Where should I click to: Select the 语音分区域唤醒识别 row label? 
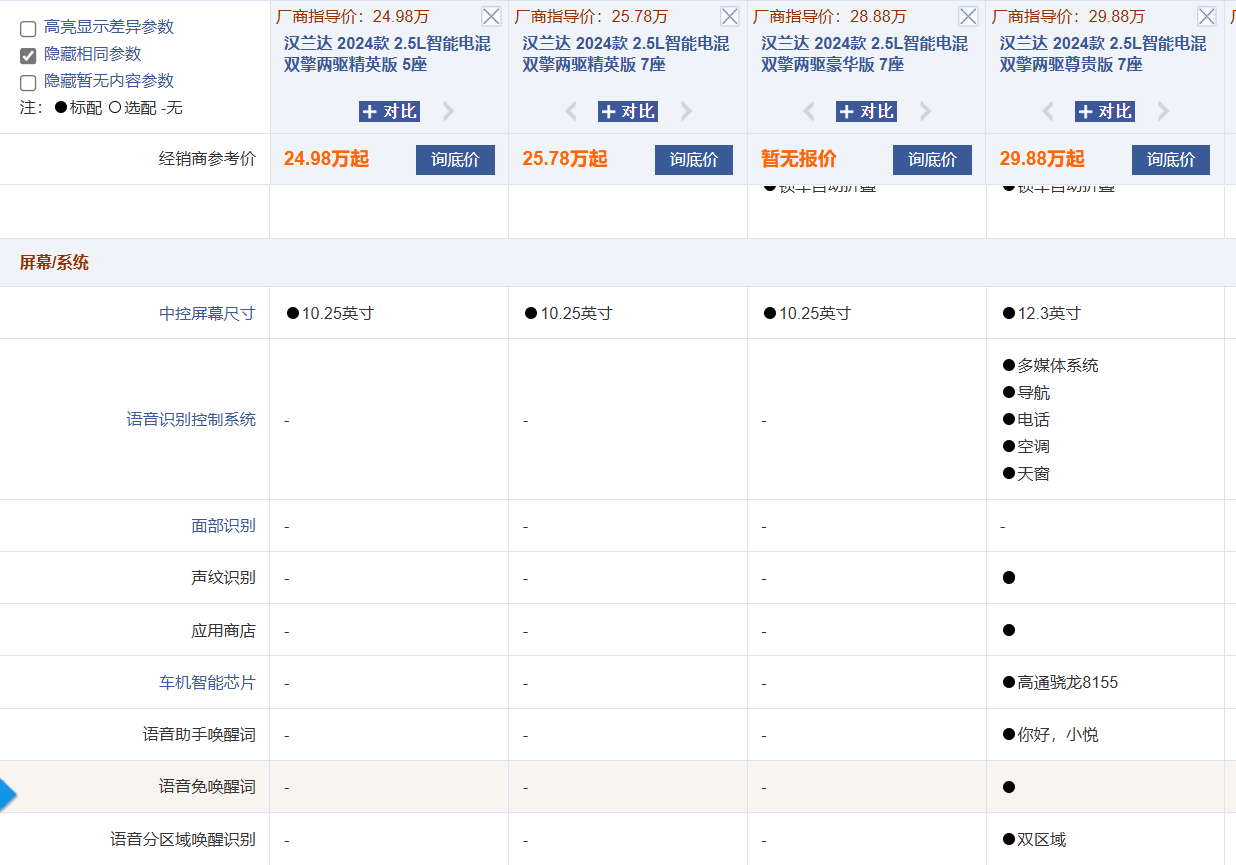[x=183, y=839]
